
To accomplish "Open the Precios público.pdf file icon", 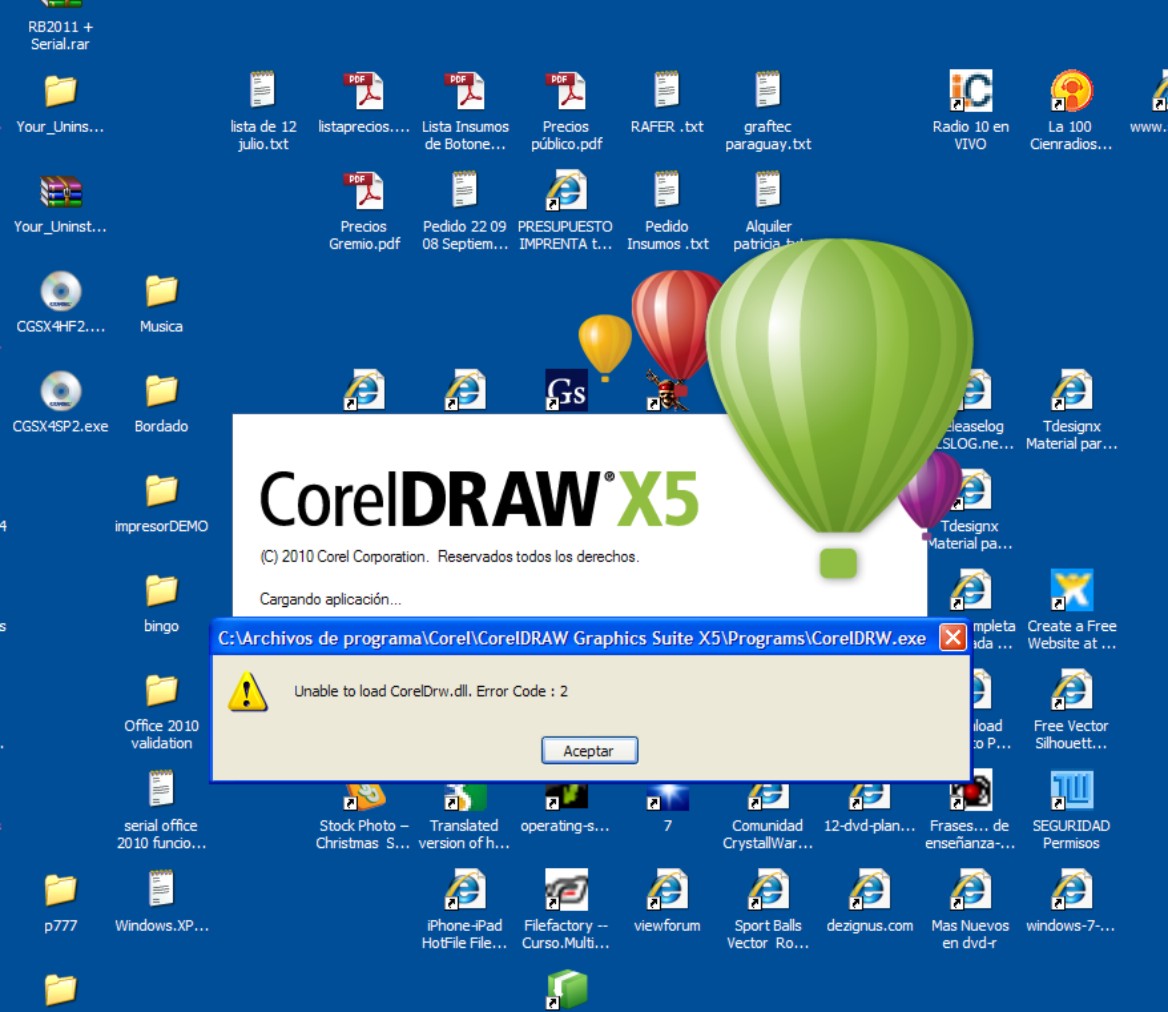I will click(x=566, y=92).
